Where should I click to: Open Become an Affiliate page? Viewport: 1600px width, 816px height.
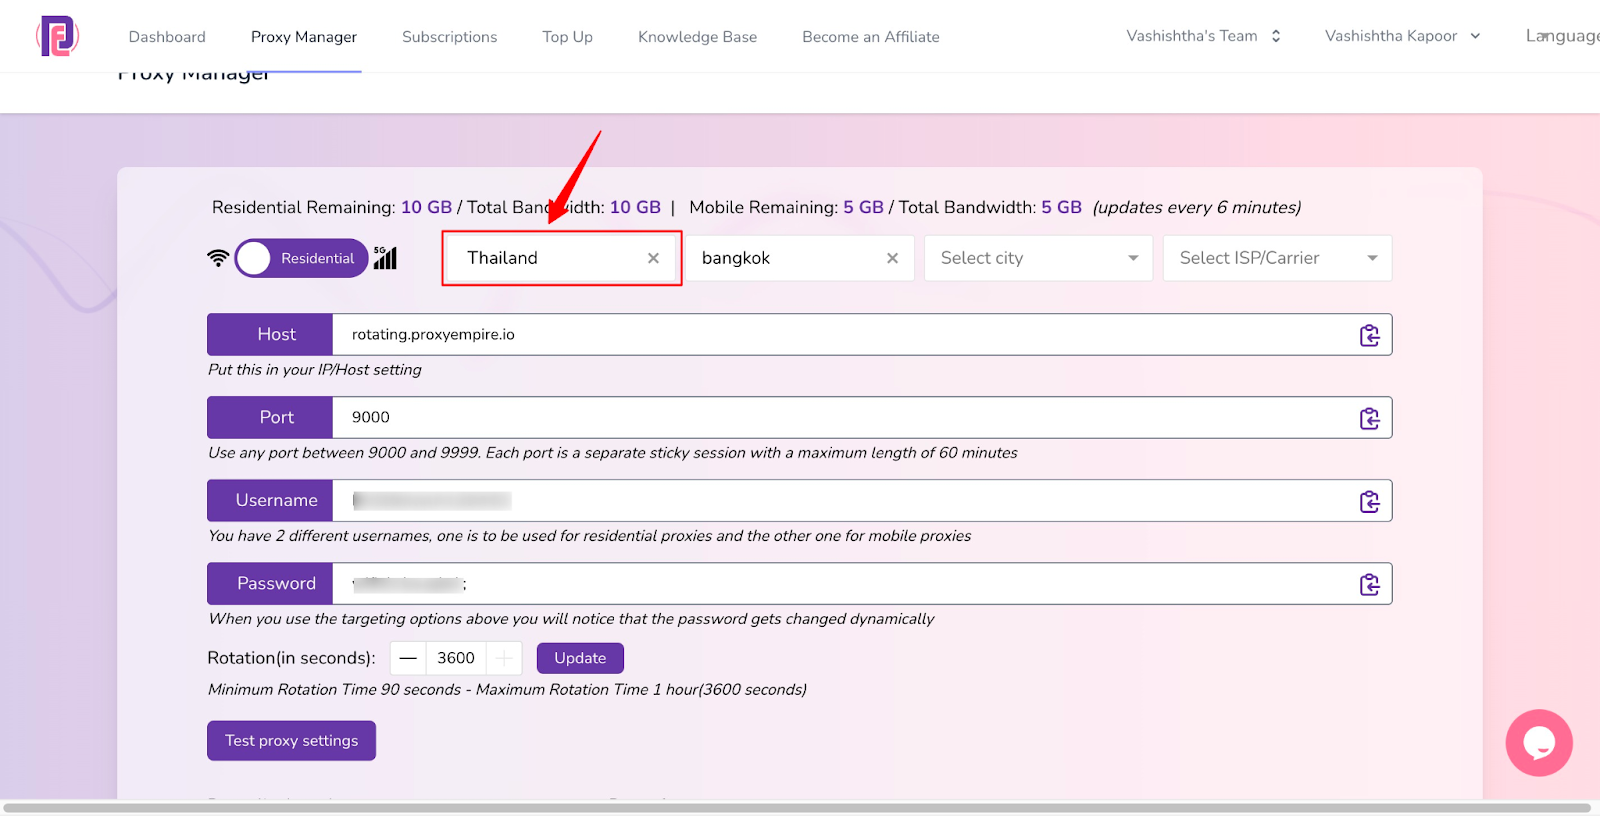click(870, 37)
